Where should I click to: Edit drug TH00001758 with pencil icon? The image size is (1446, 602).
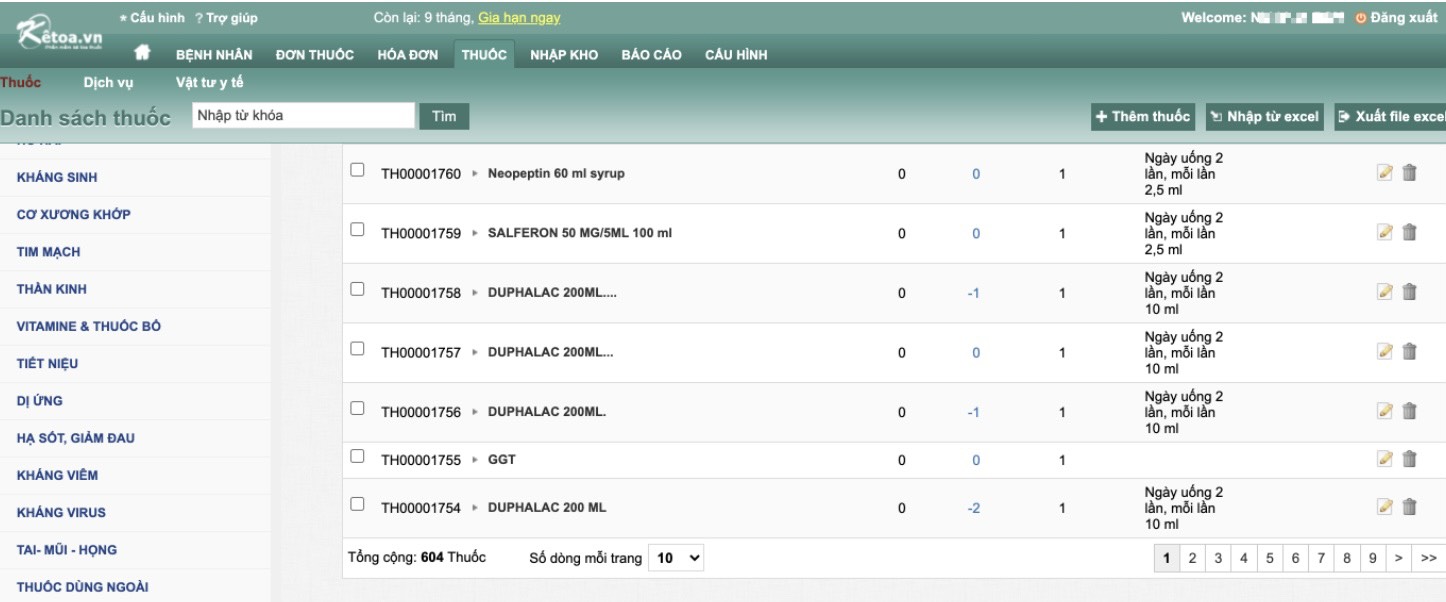[1385, 292]
